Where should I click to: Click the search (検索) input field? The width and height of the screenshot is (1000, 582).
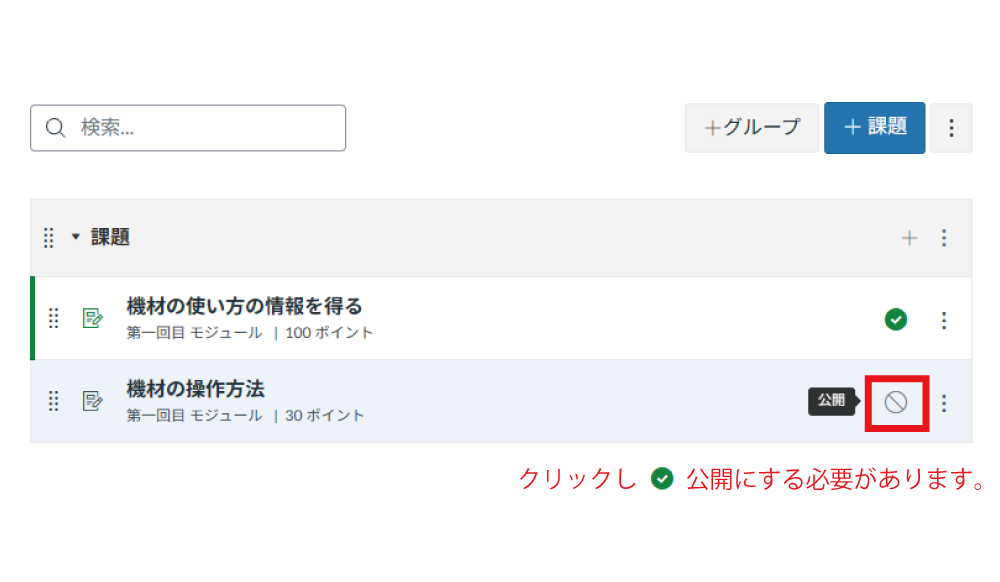[x=200, y=128]
